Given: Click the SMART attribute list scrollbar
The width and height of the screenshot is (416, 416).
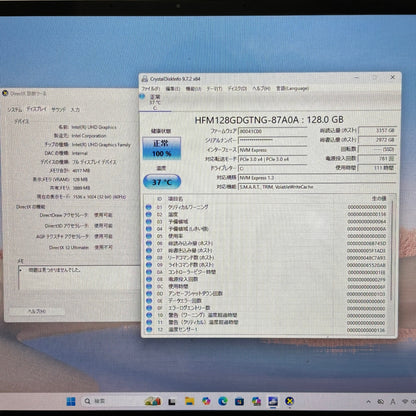Looking at the screenshot, I should pos(392,265).
